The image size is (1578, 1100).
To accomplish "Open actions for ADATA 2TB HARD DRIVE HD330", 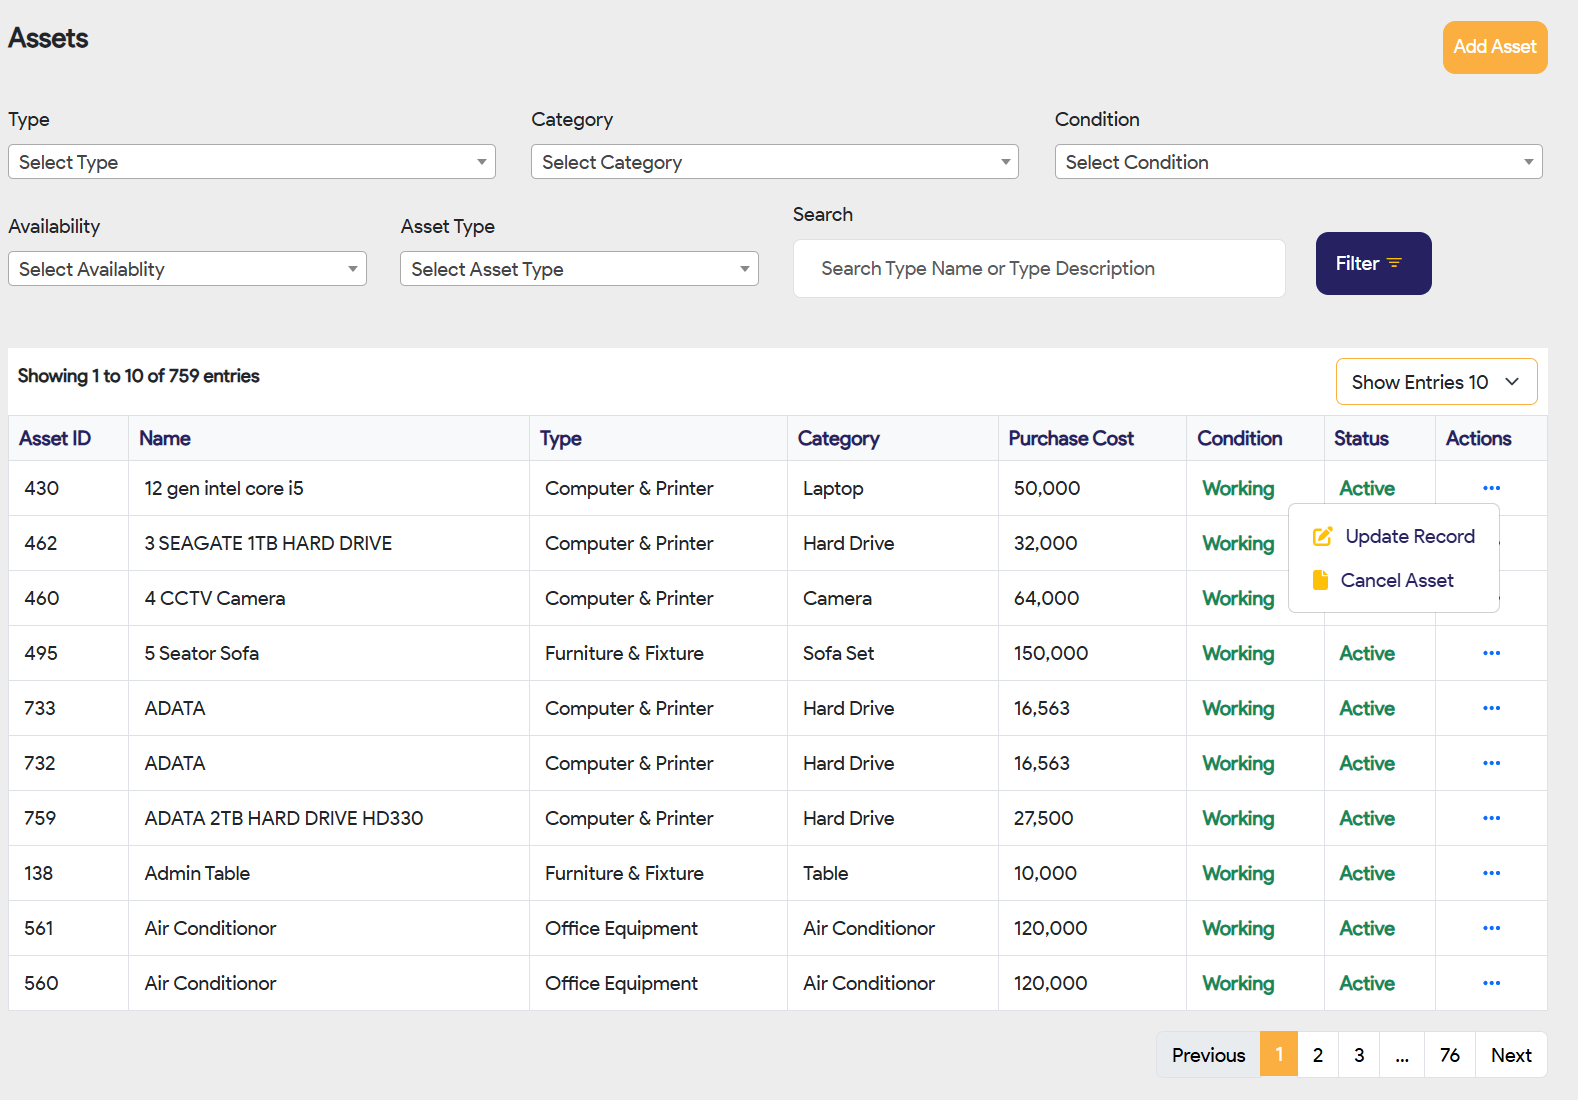I will tap(1491, 818).
